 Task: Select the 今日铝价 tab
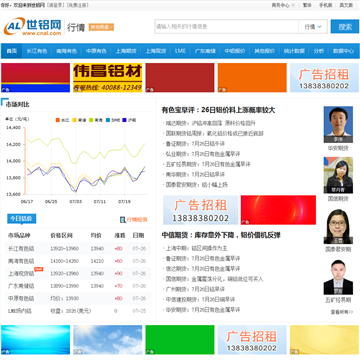click(x=21, y=219)
